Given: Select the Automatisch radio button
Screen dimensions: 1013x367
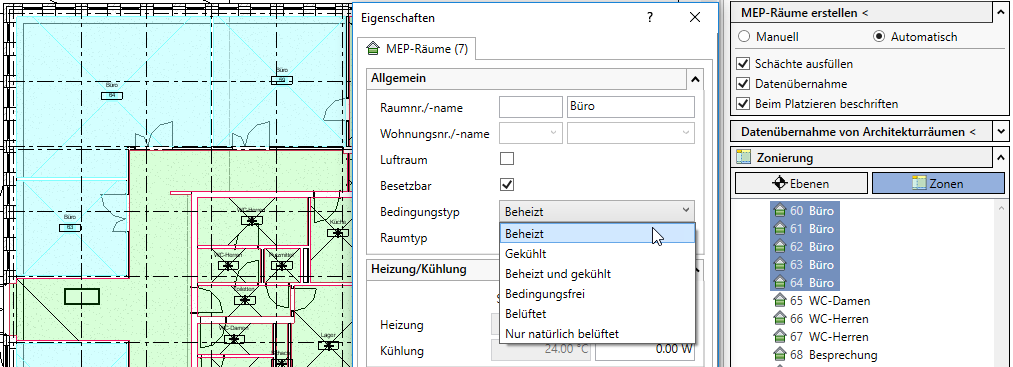Looking at the screenshot, I should point(879,37).
